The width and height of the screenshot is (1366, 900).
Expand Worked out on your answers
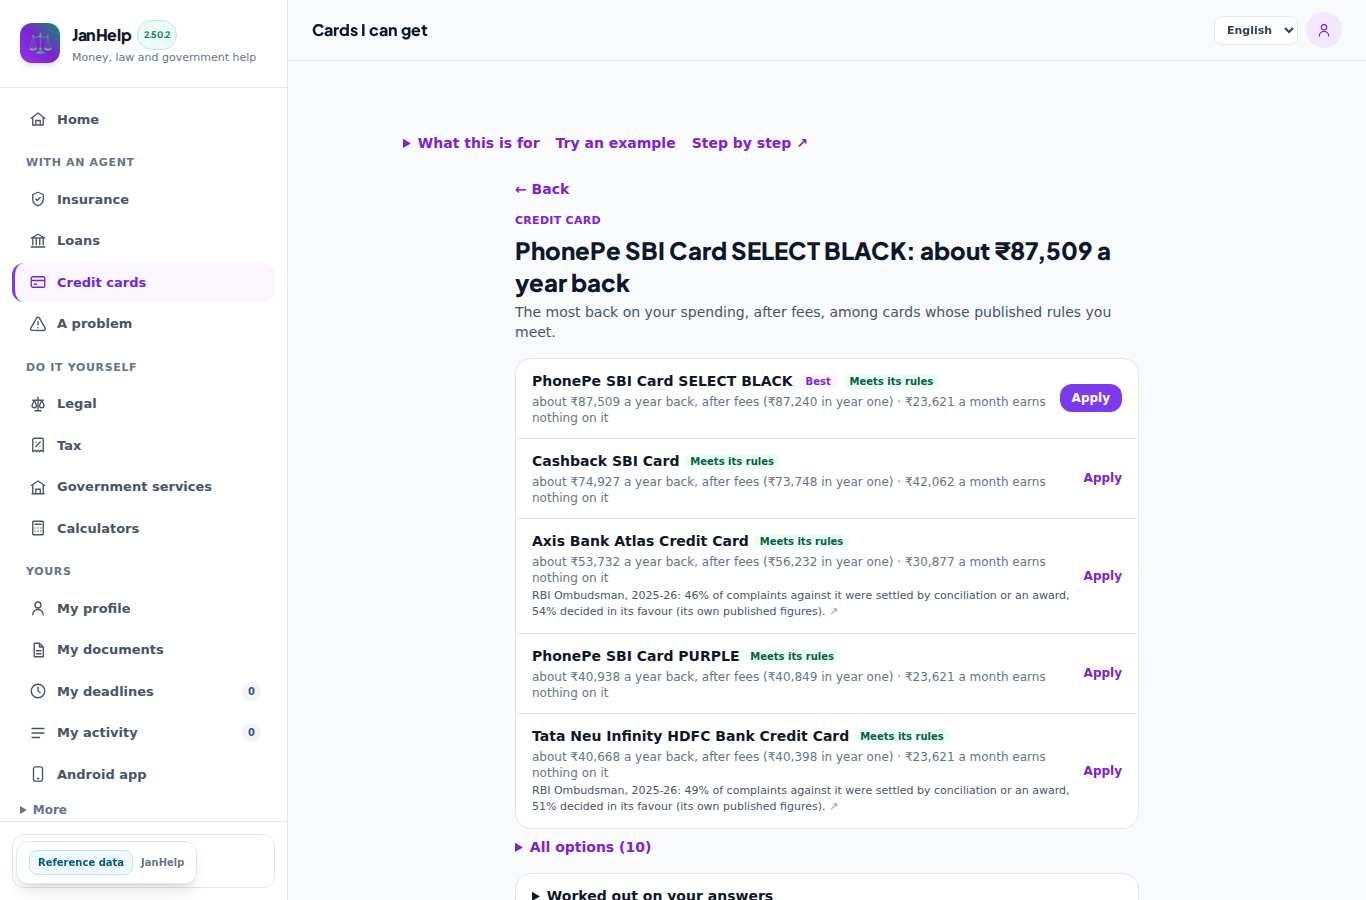pyautogui.click(x=652, y=895)
